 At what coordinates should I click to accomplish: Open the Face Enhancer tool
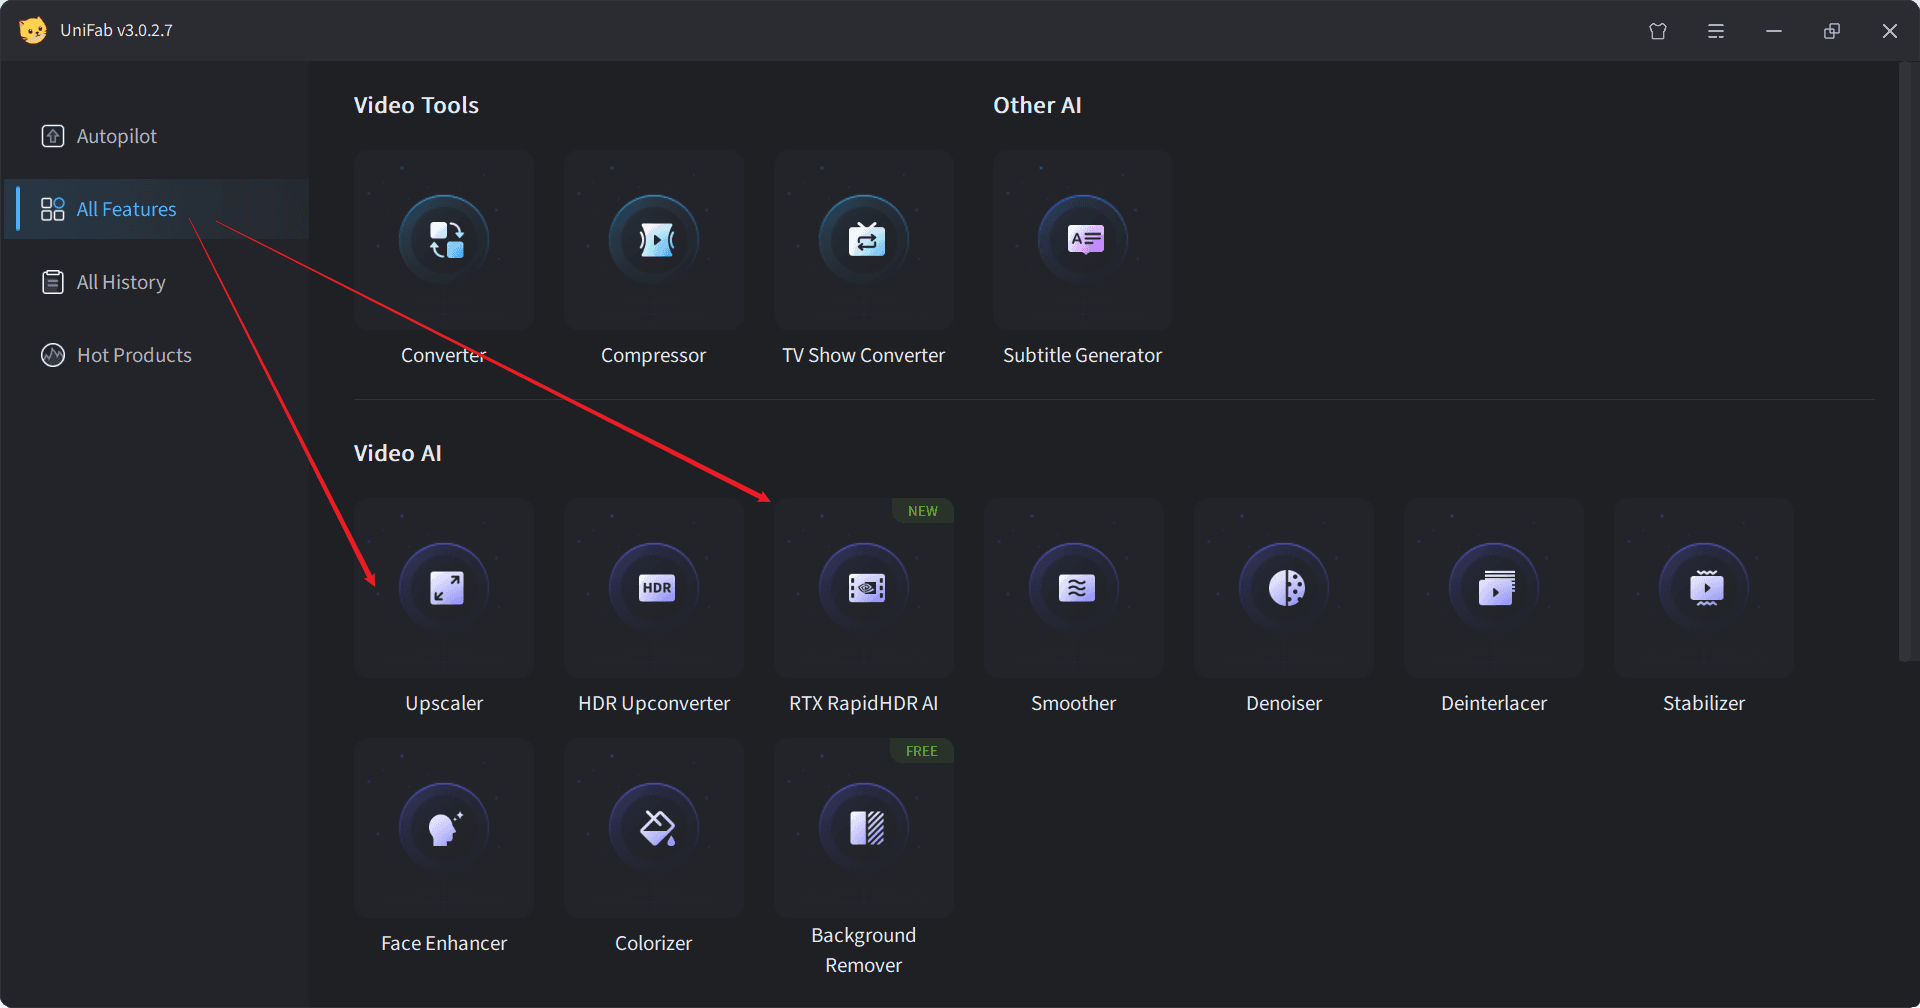click(444, 828)
